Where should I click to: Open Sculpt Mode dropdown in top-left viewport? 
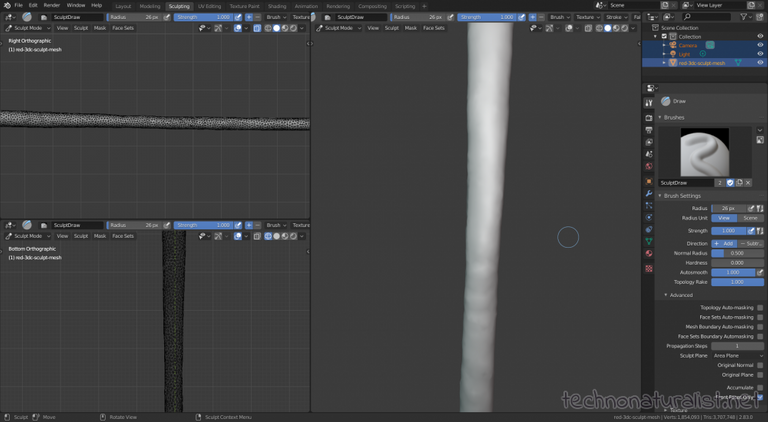pos(28,28)
